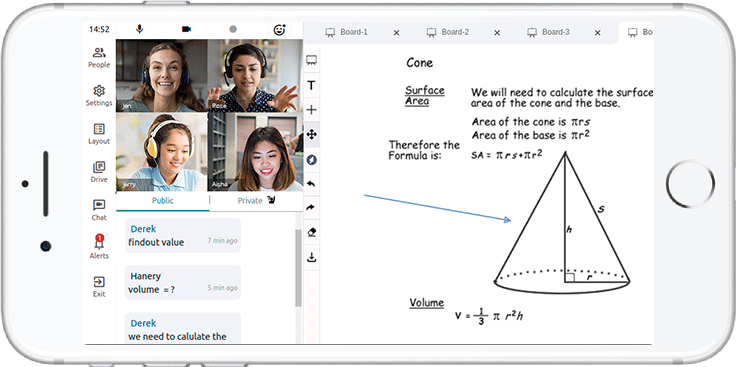This screenshot has height=367, width=736.
Task: Open the Layout options
Action: tap(99, 134)
